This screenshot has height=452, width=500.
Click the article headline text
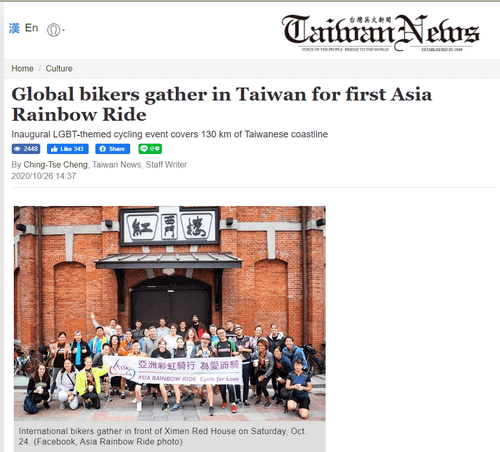(222, 104)
